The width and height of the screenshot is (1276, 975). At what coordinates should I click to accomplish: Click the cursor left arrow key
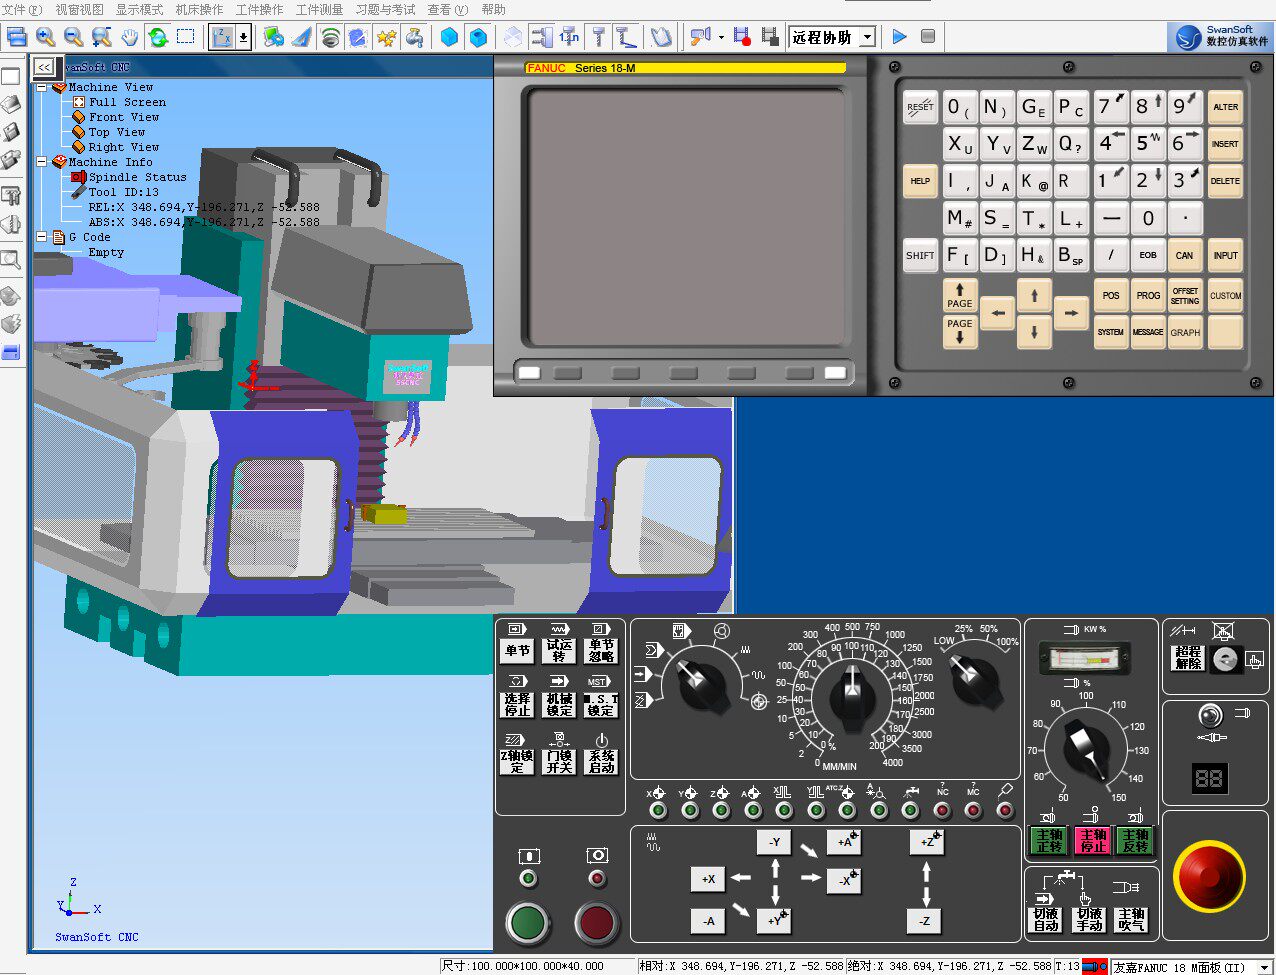997,314
